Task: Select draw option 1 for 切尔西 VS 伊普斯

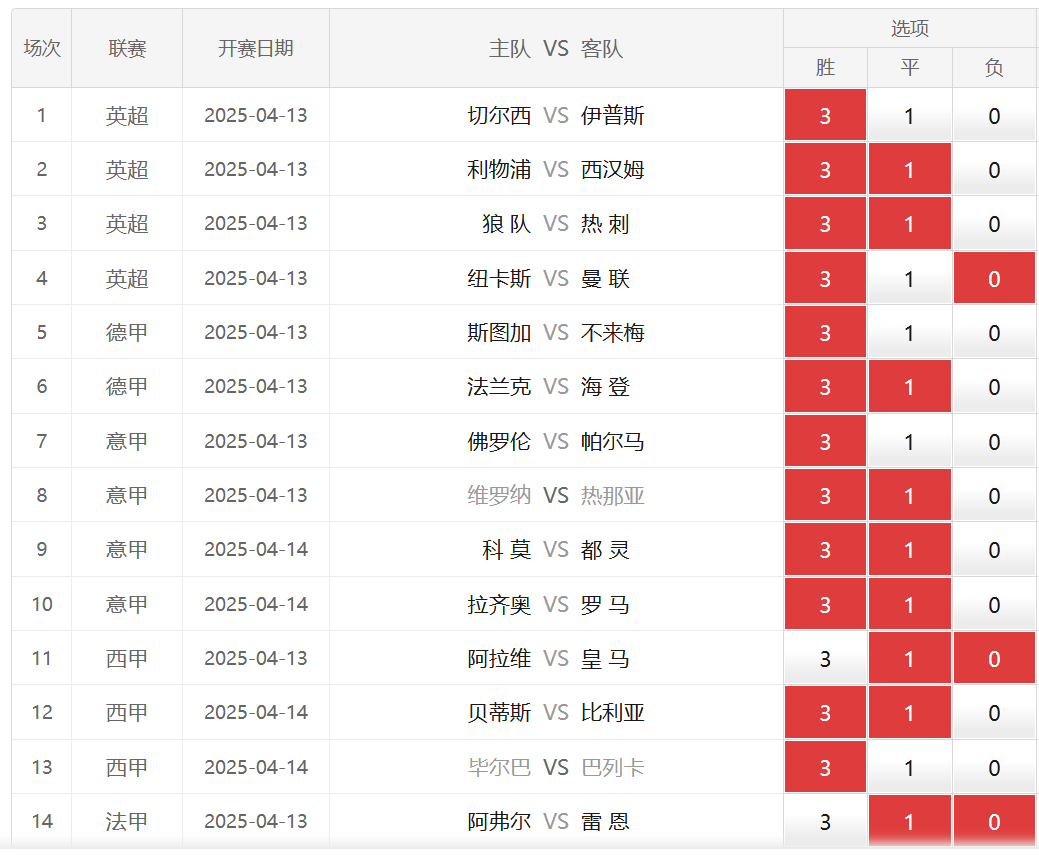Action: pos(909,115)
